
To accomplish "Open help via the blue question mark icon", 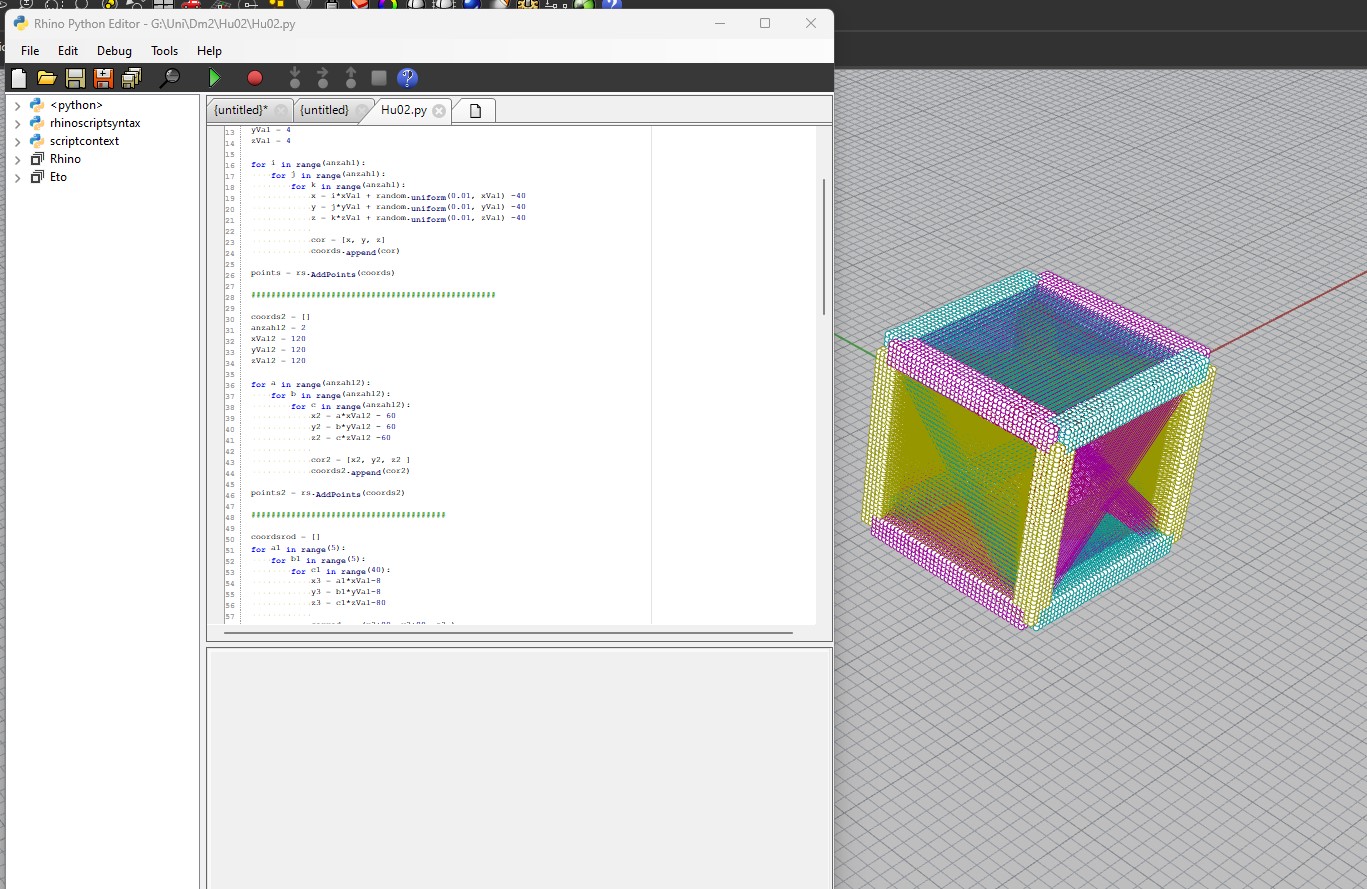I will [407, 77].
